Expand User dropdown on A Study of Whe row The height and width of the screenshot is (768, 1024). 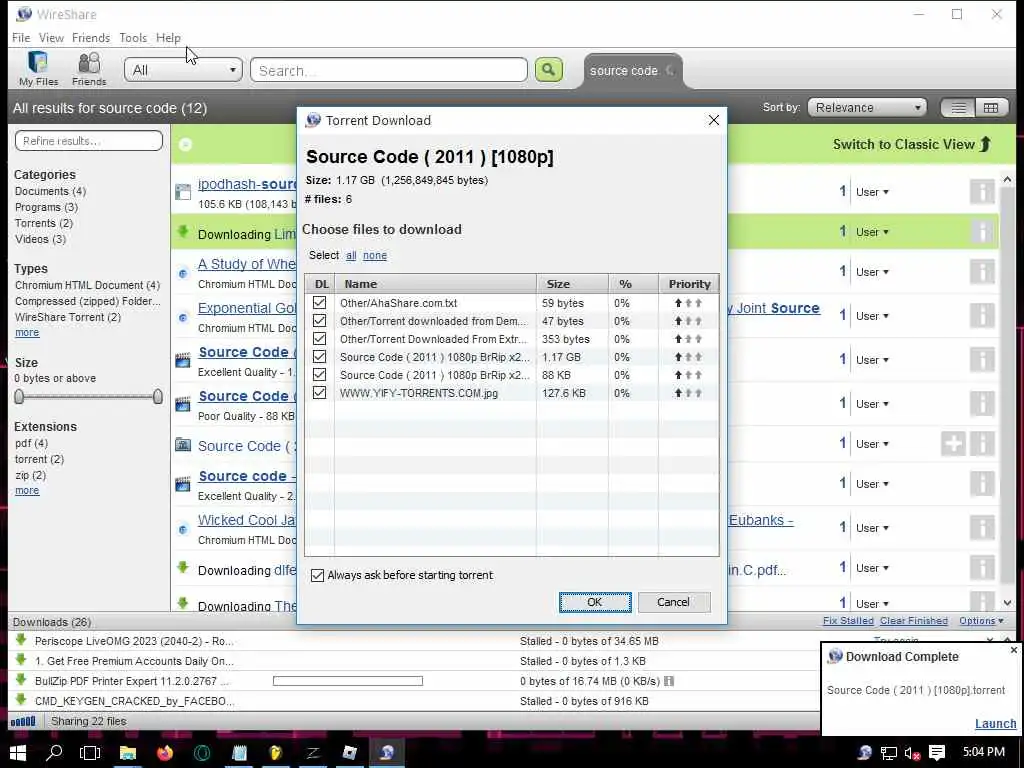pyautogui.click(x=872, y=272)
